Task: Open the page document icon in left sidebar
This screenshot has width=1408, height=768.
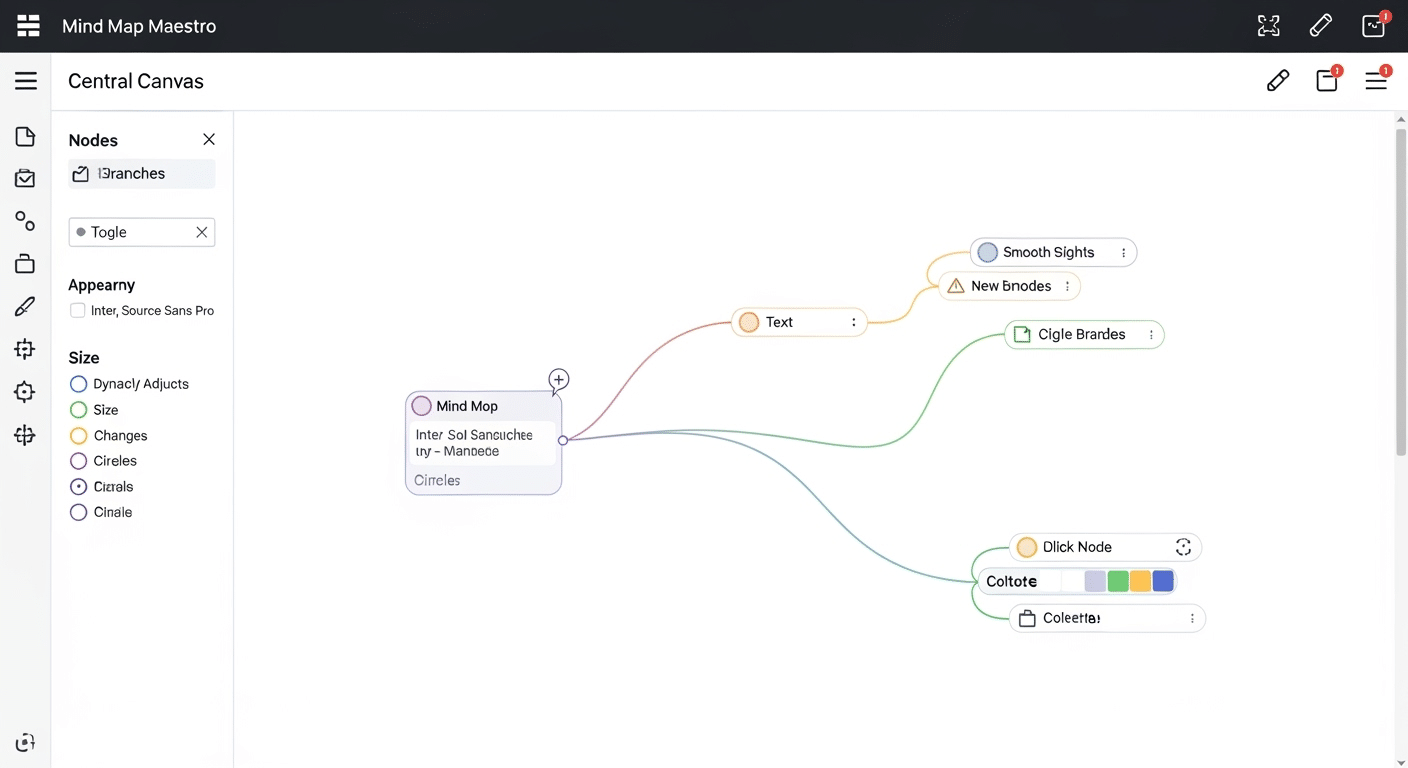Action: coord(25,137)
